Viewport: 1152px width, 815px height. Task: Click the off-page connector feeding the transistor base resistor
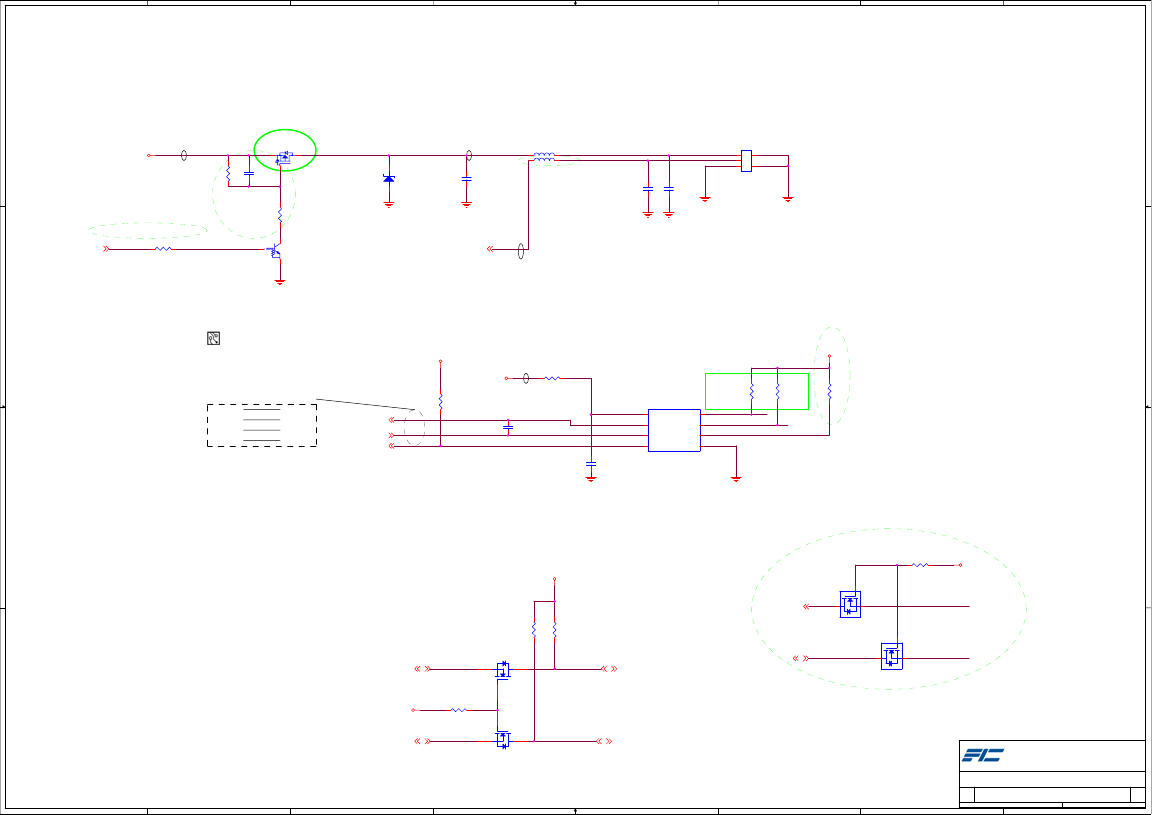coord(106,249)
